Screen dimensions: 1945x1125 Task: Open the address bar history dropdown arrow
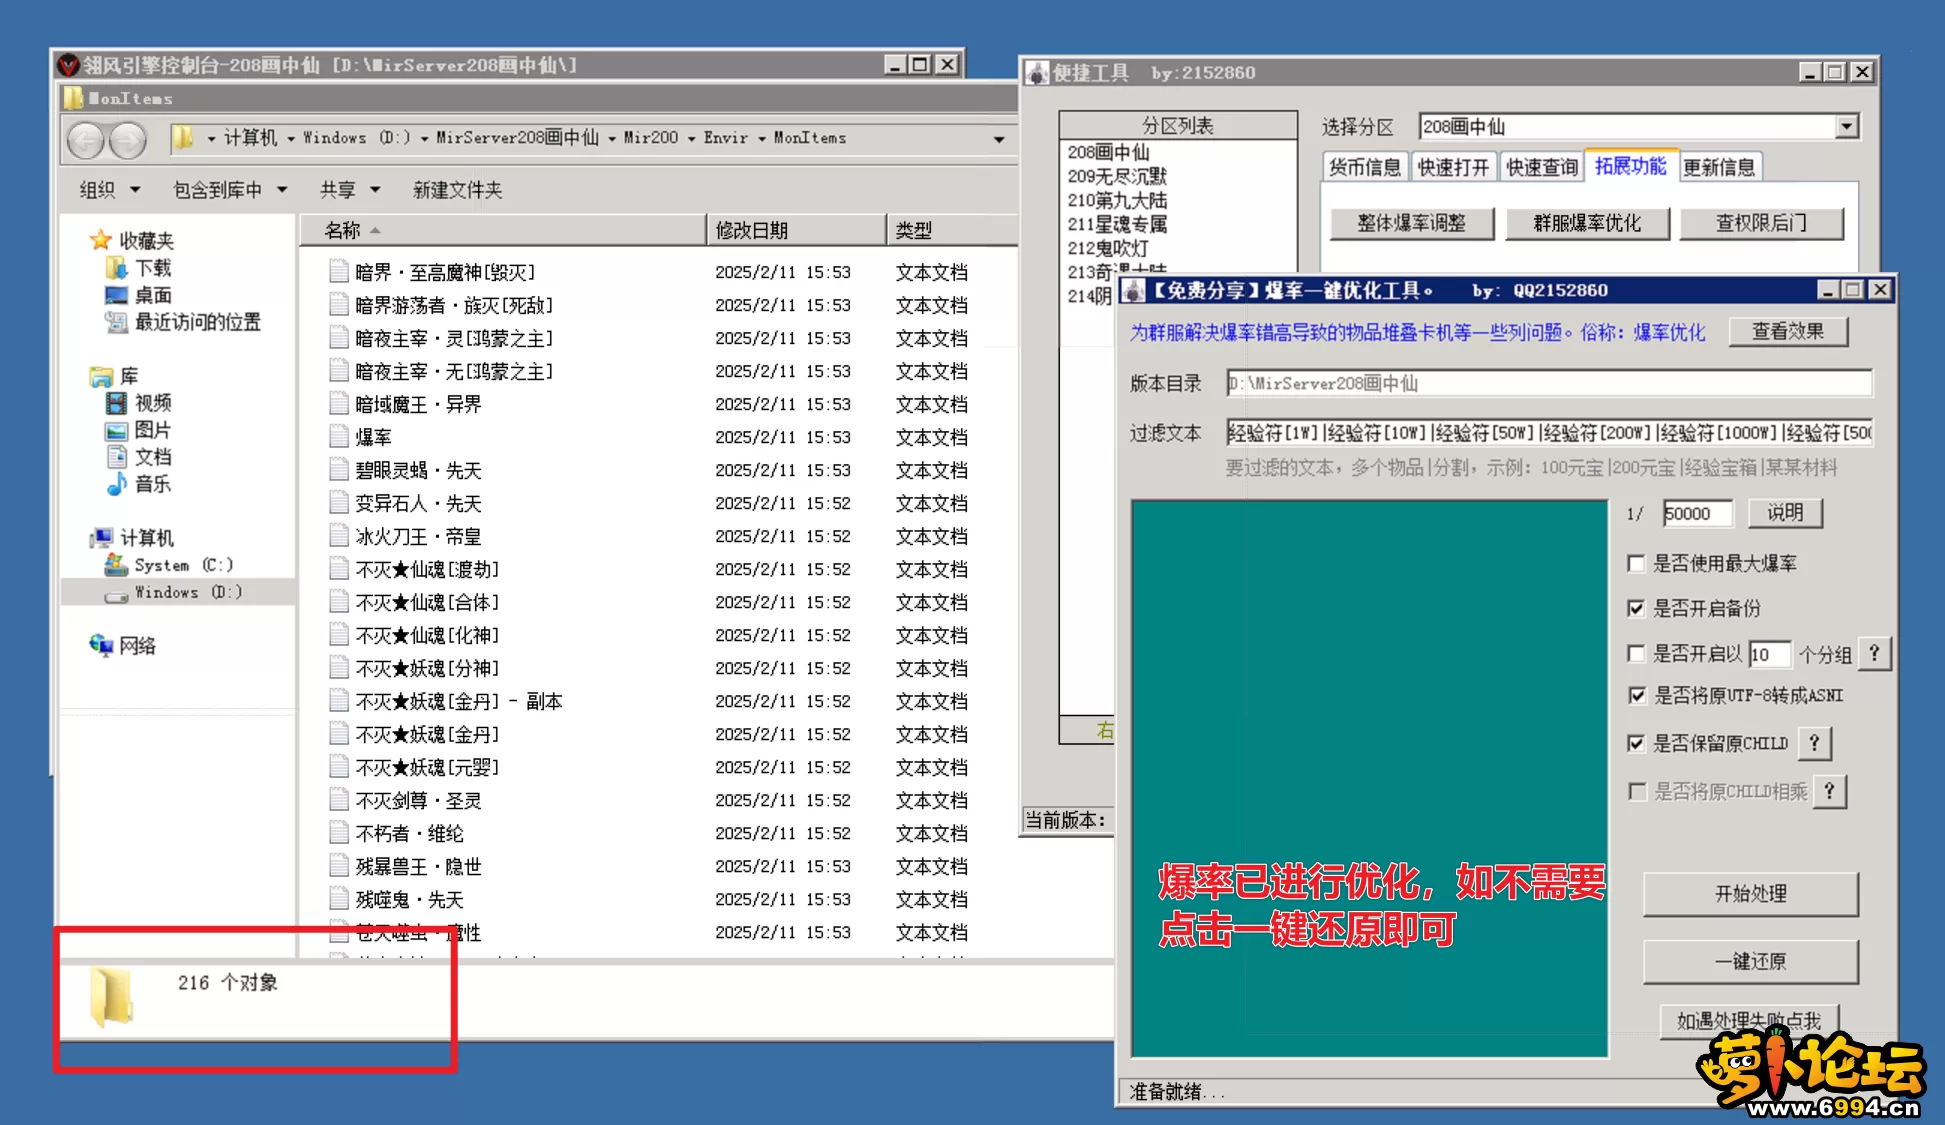pyautogui.click(x=998, y=139)
